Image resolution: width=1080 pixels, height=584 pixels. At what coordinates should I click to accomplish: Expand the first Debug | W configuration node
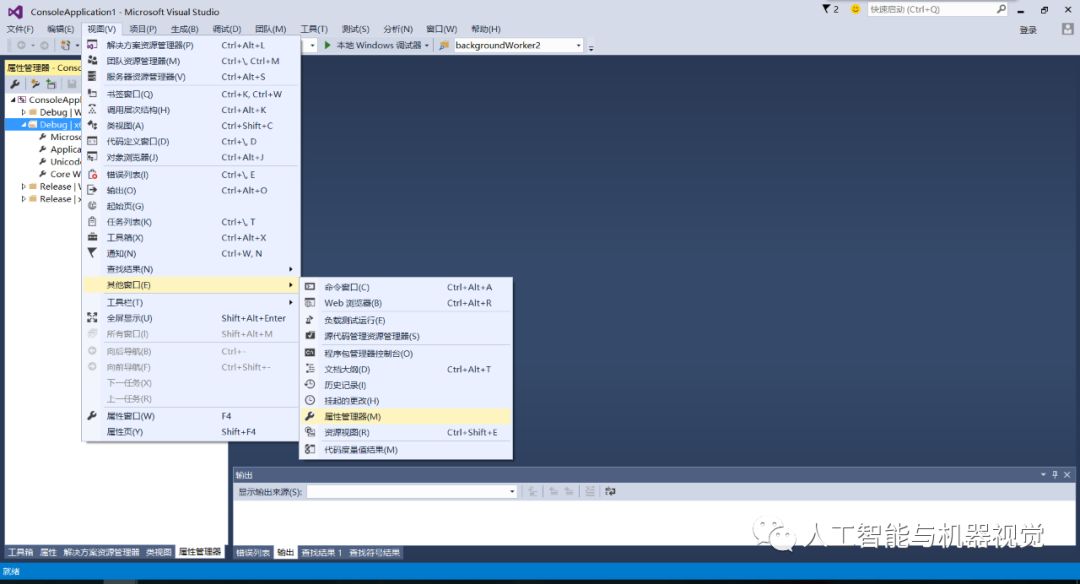[x=23, y=112]
